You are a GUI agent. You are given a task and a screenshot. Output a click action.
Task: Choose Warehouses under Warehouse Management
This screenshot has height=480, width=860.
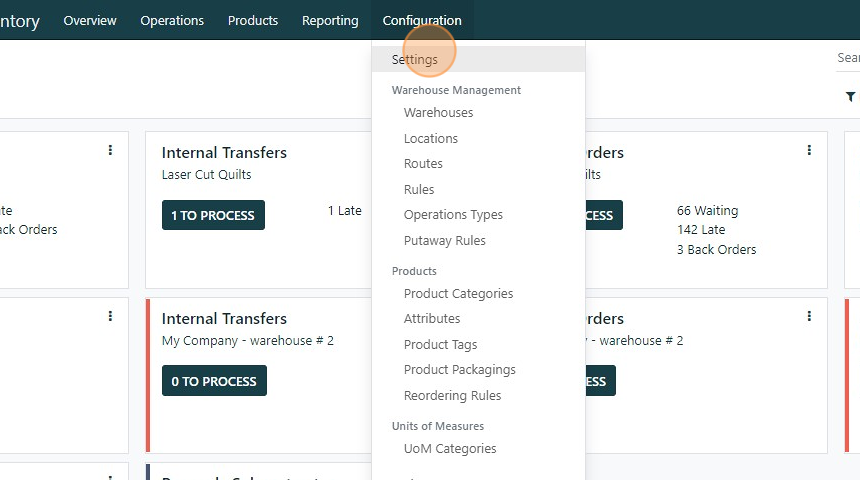tap(438, 113)
